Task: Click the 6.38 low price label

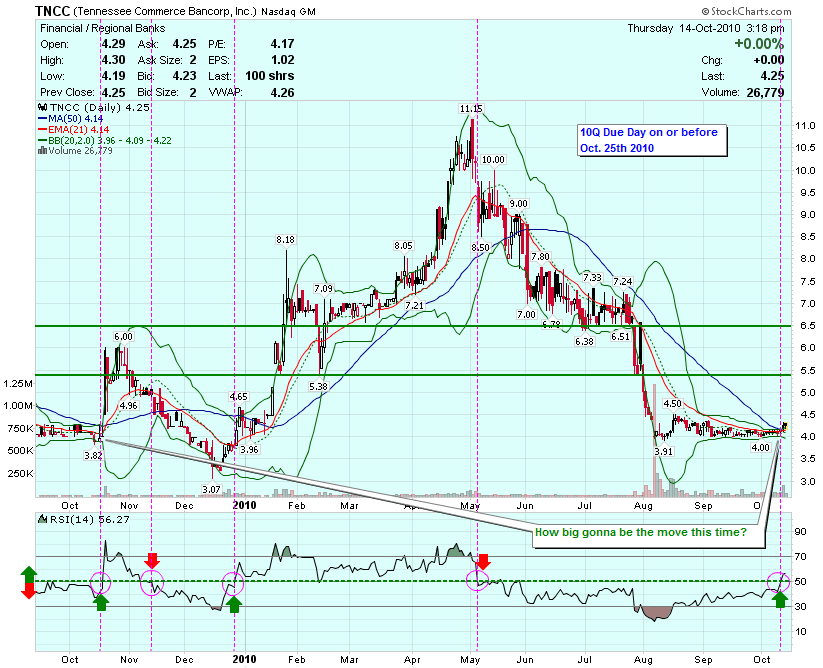Action: 584,342
